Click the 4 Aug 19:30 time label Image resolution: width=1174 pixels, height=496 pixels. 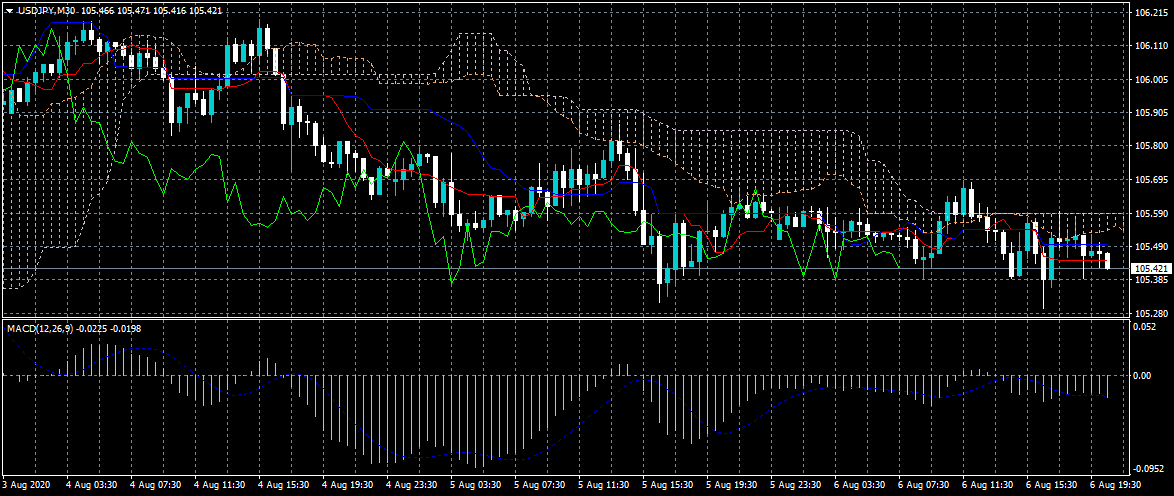click(345, 485)
